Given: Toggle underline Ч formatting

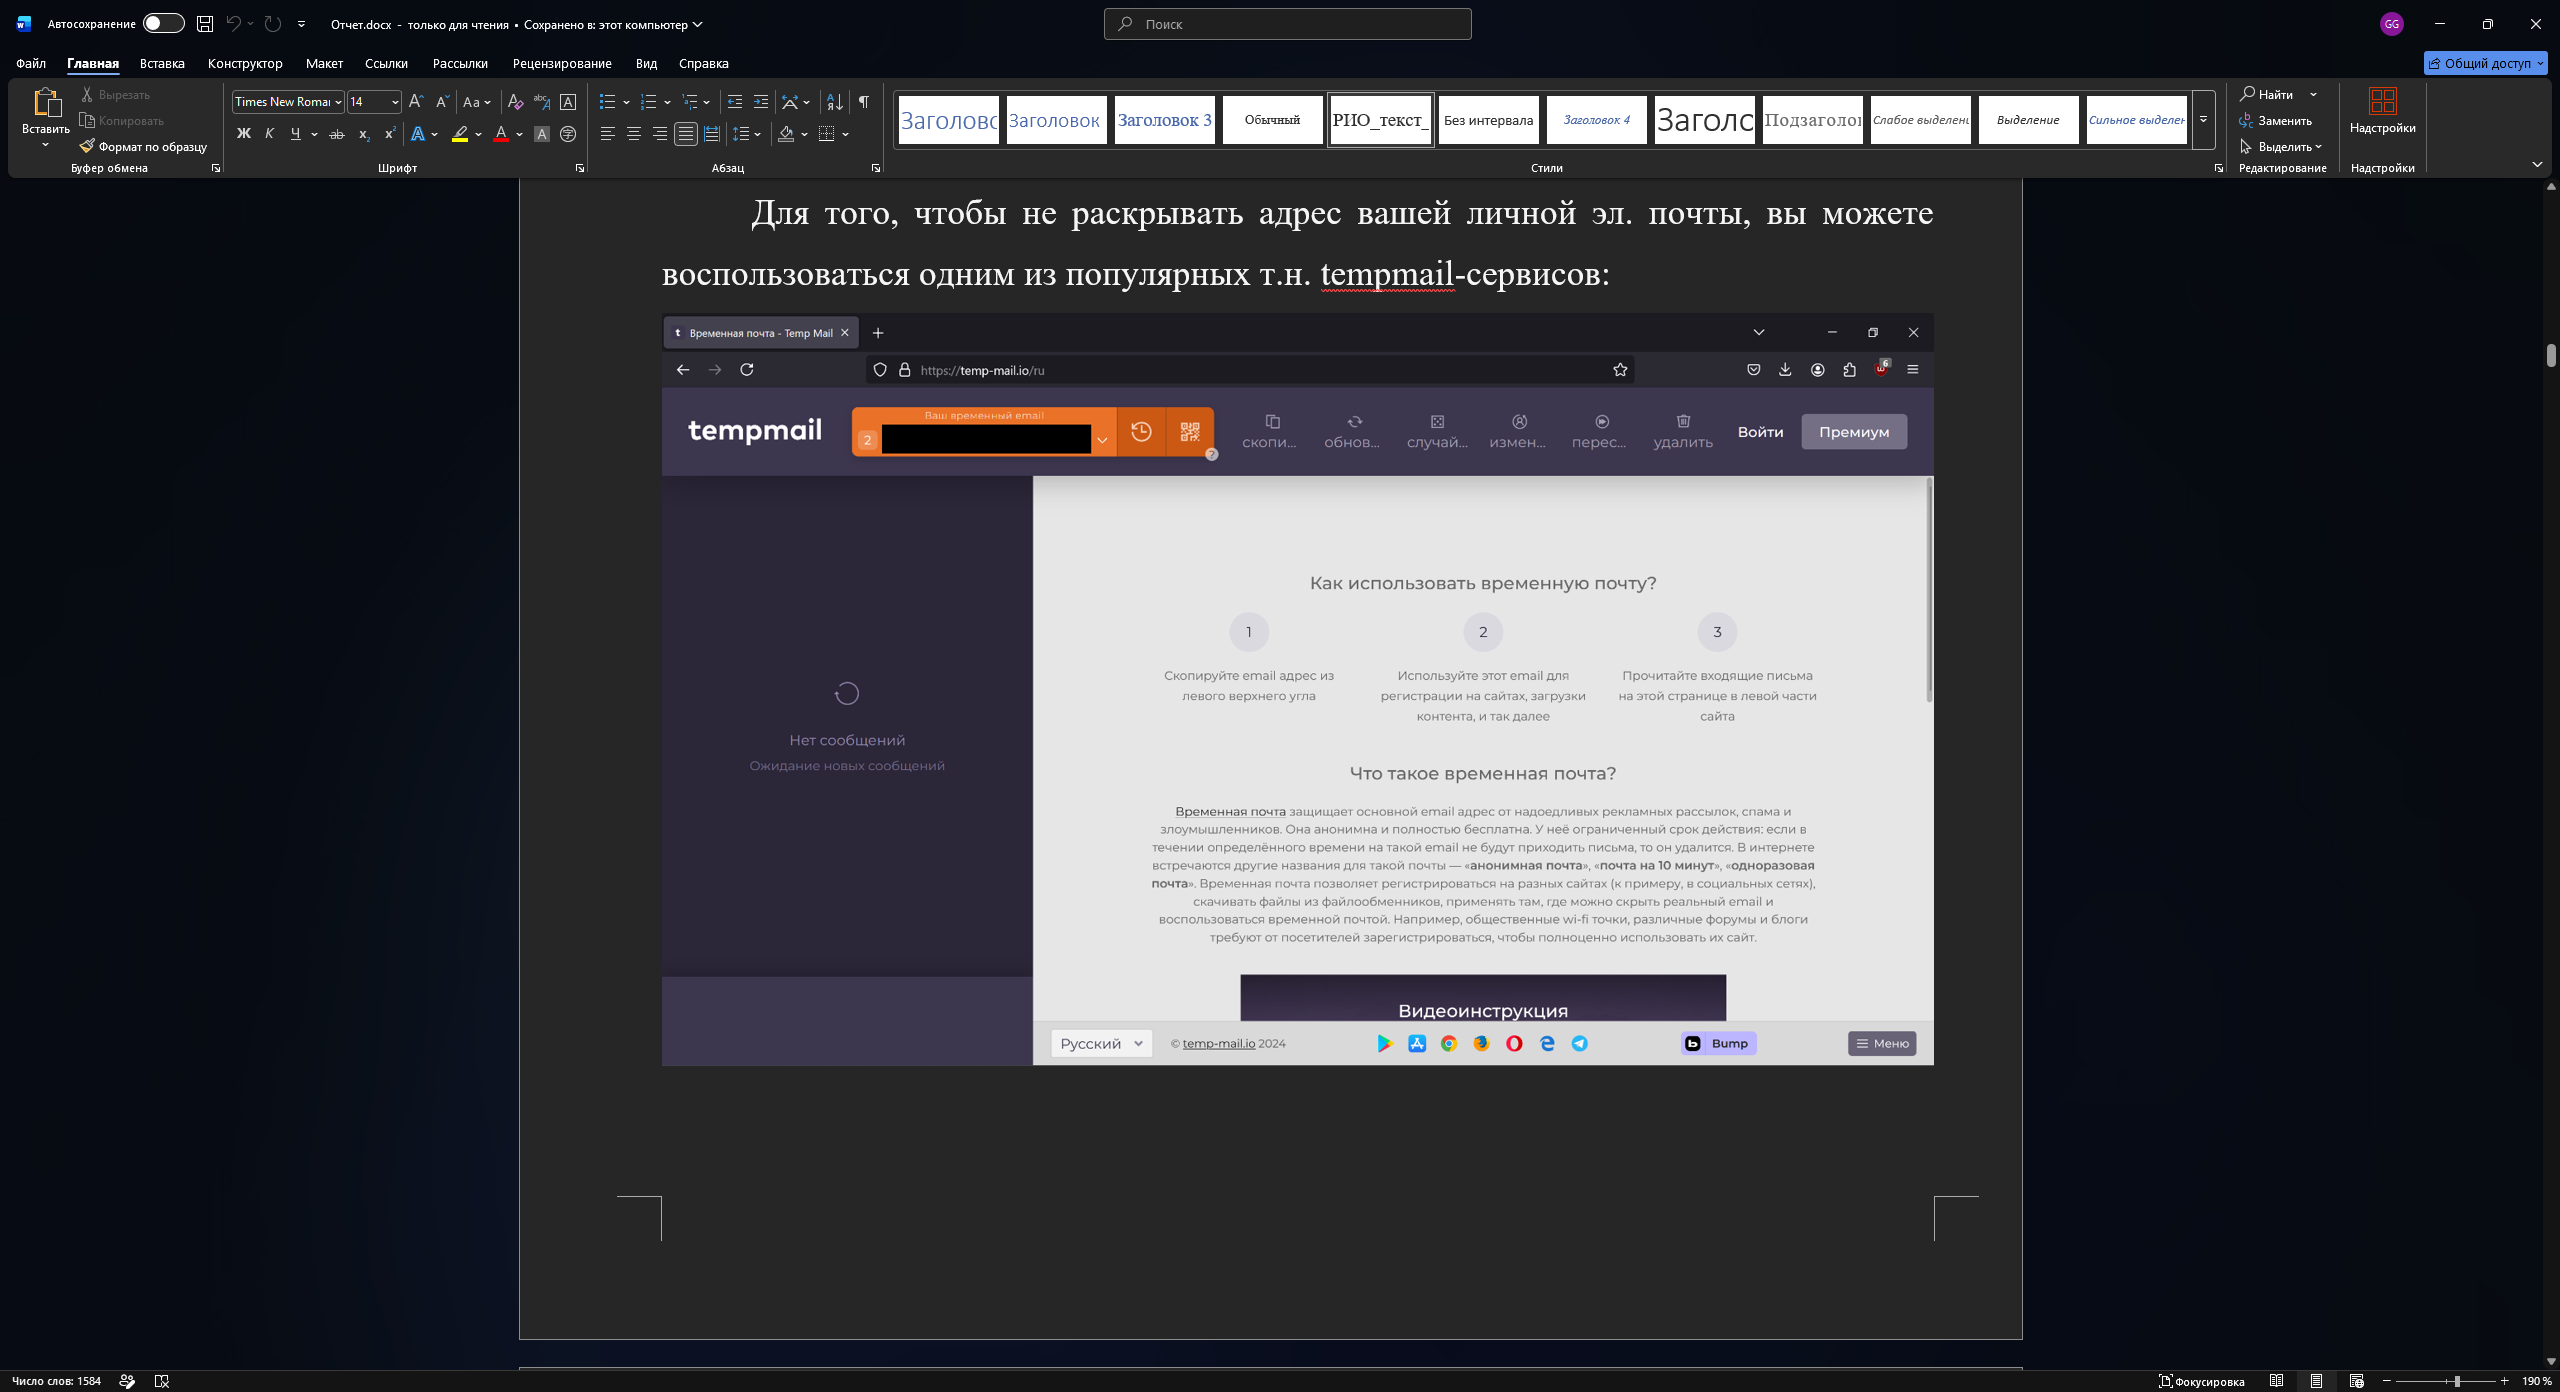Looking at the screenshot, I should point(295,134).
